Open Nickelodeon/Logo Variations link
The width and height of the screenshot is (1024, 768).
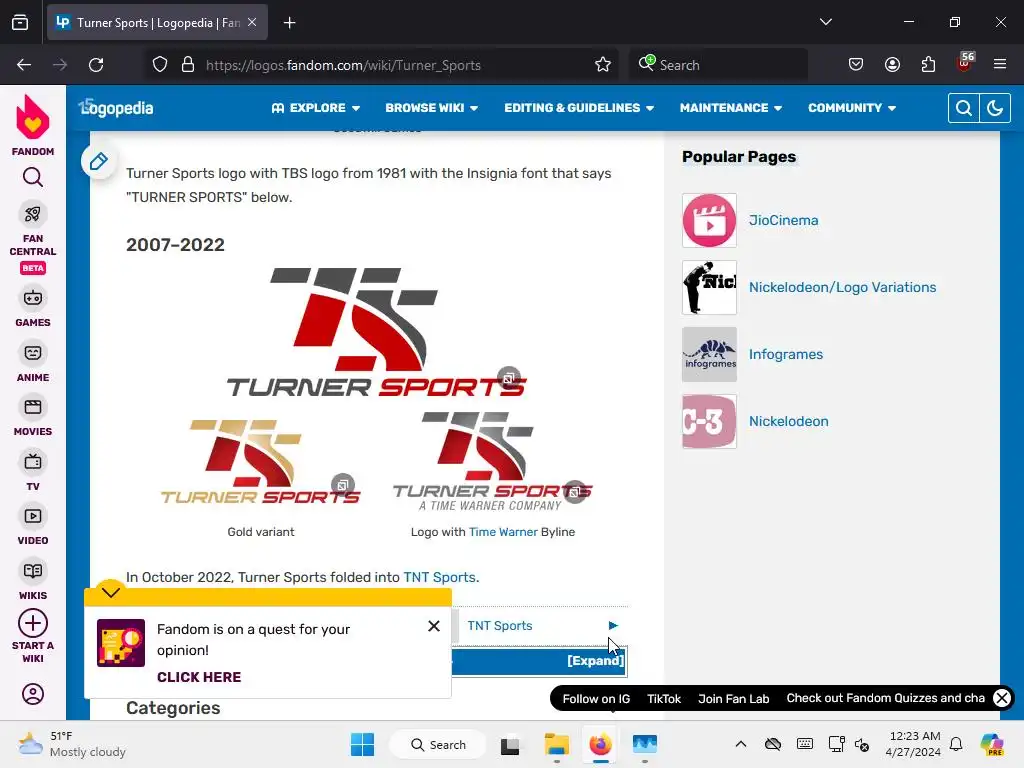pos(842,287)
